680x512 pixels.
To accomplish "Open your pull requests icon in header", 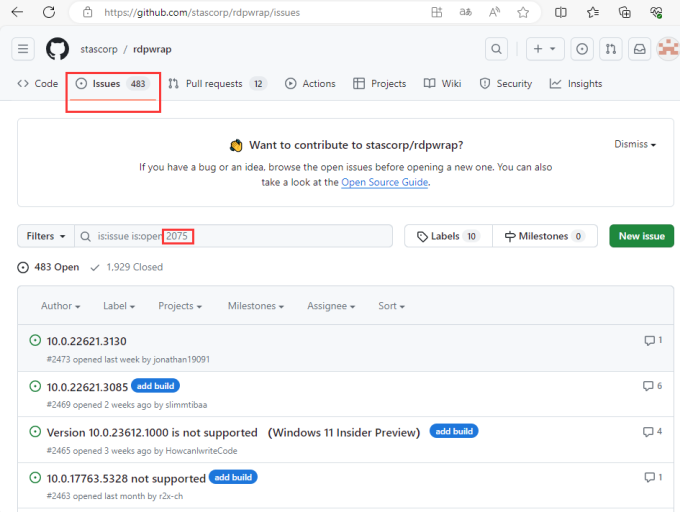I will [x=611, y=49].
